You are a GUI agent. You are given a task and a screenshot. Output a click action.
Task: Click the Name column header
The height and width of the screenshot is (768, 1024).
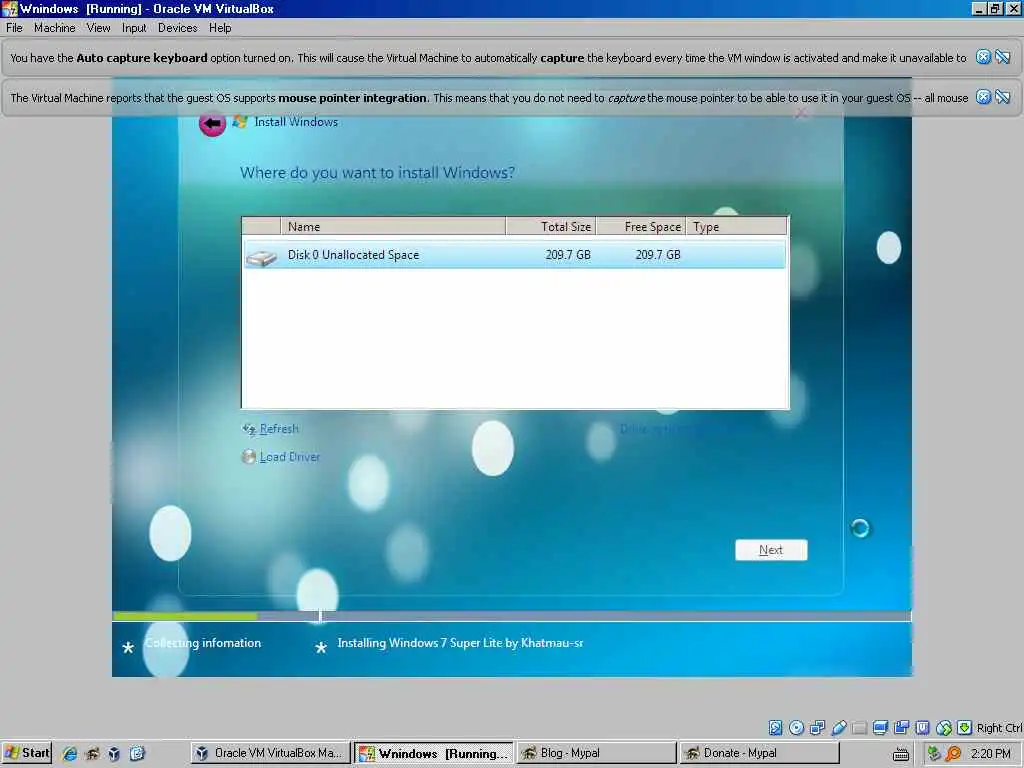pyautogui.click(x=393, y=227)
